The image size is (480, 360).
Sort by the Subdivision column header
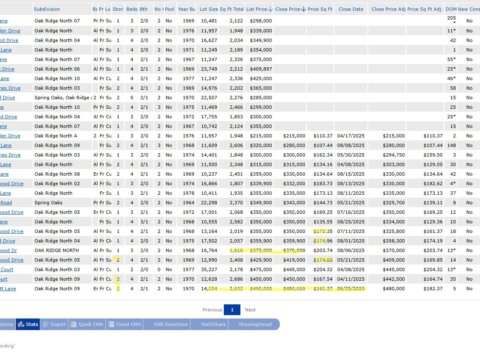(x=47, y=9)
